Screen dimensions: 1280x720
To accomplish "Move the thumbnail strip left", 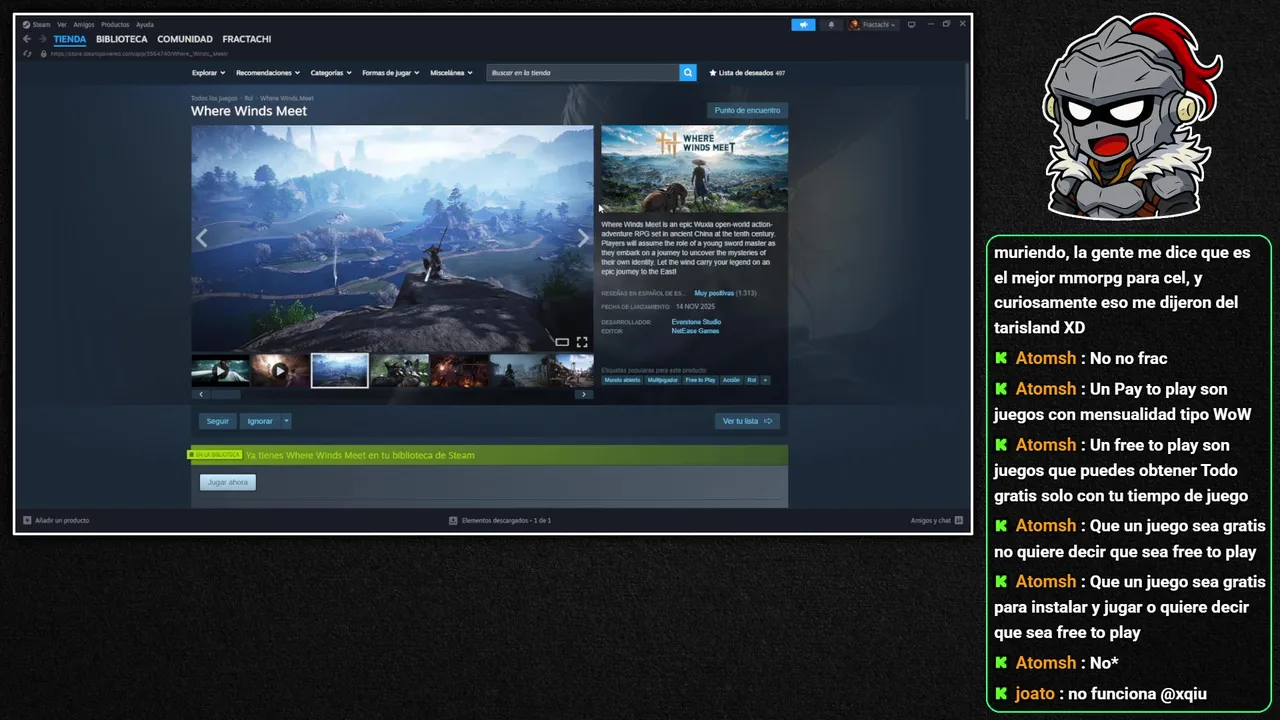I will (x=201, y=394).
